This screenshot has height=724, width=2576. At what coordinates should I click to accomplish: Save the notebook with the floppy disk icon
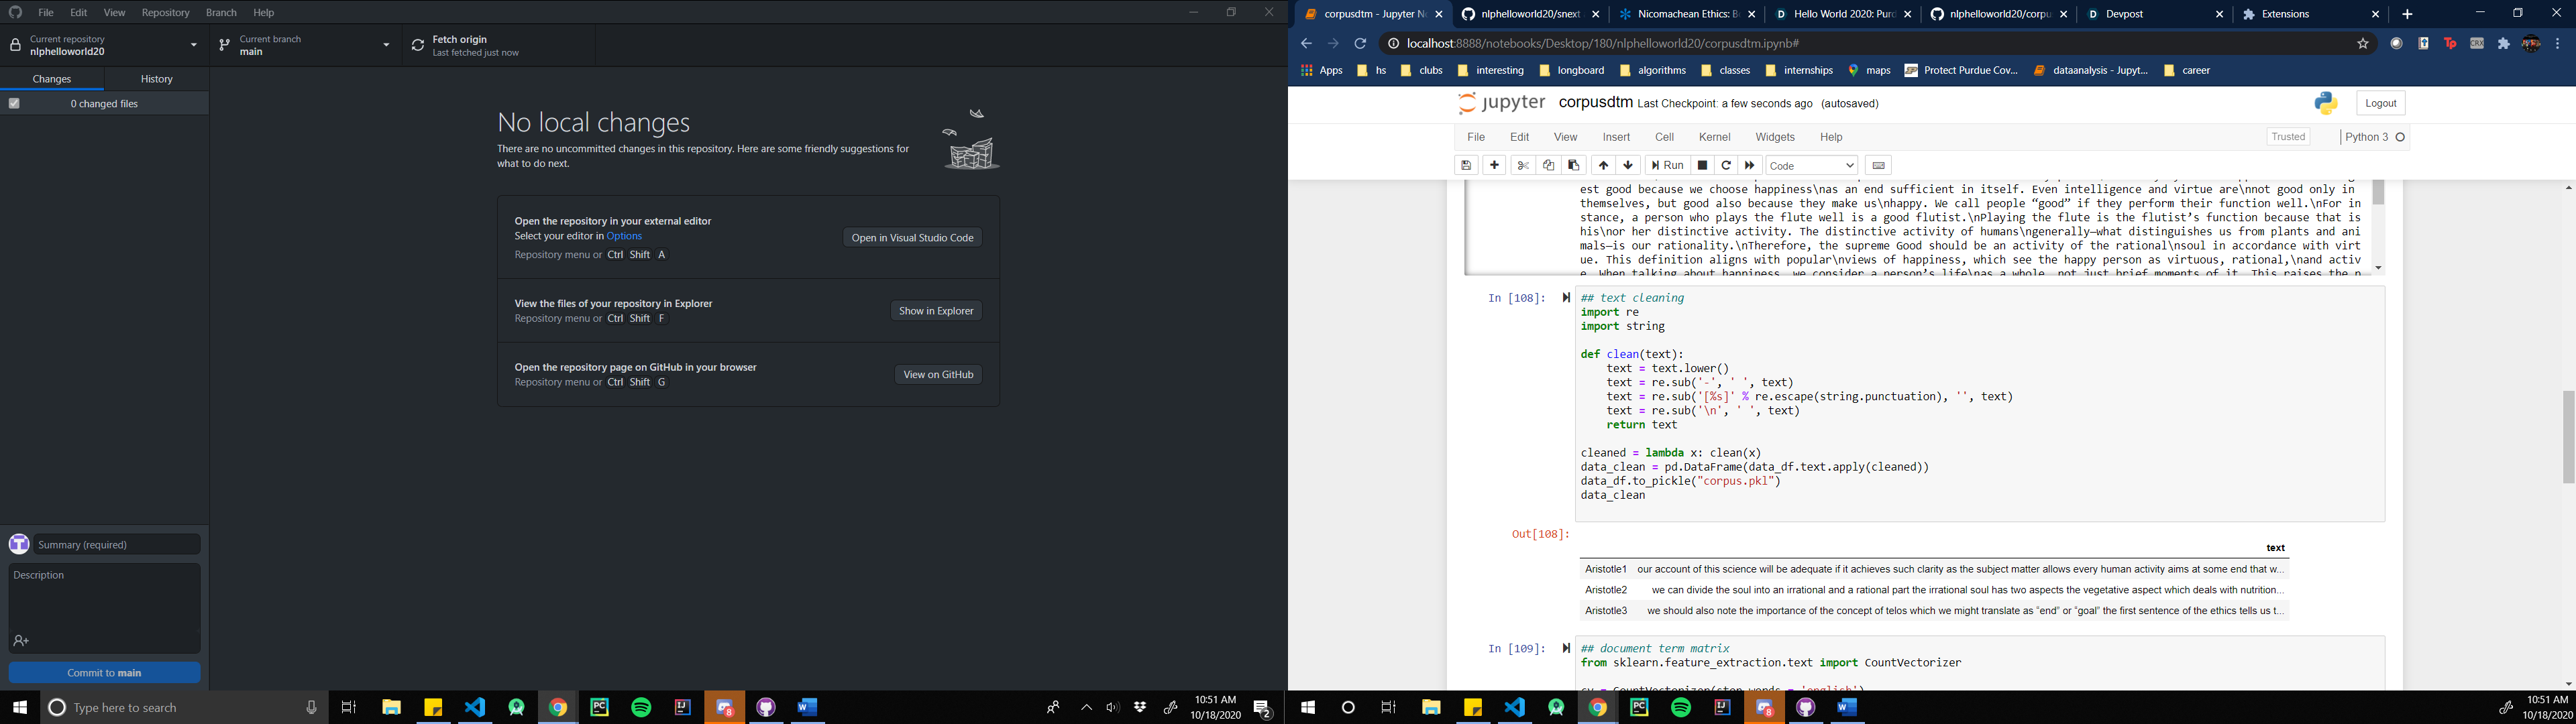(x=1466, y=165)
